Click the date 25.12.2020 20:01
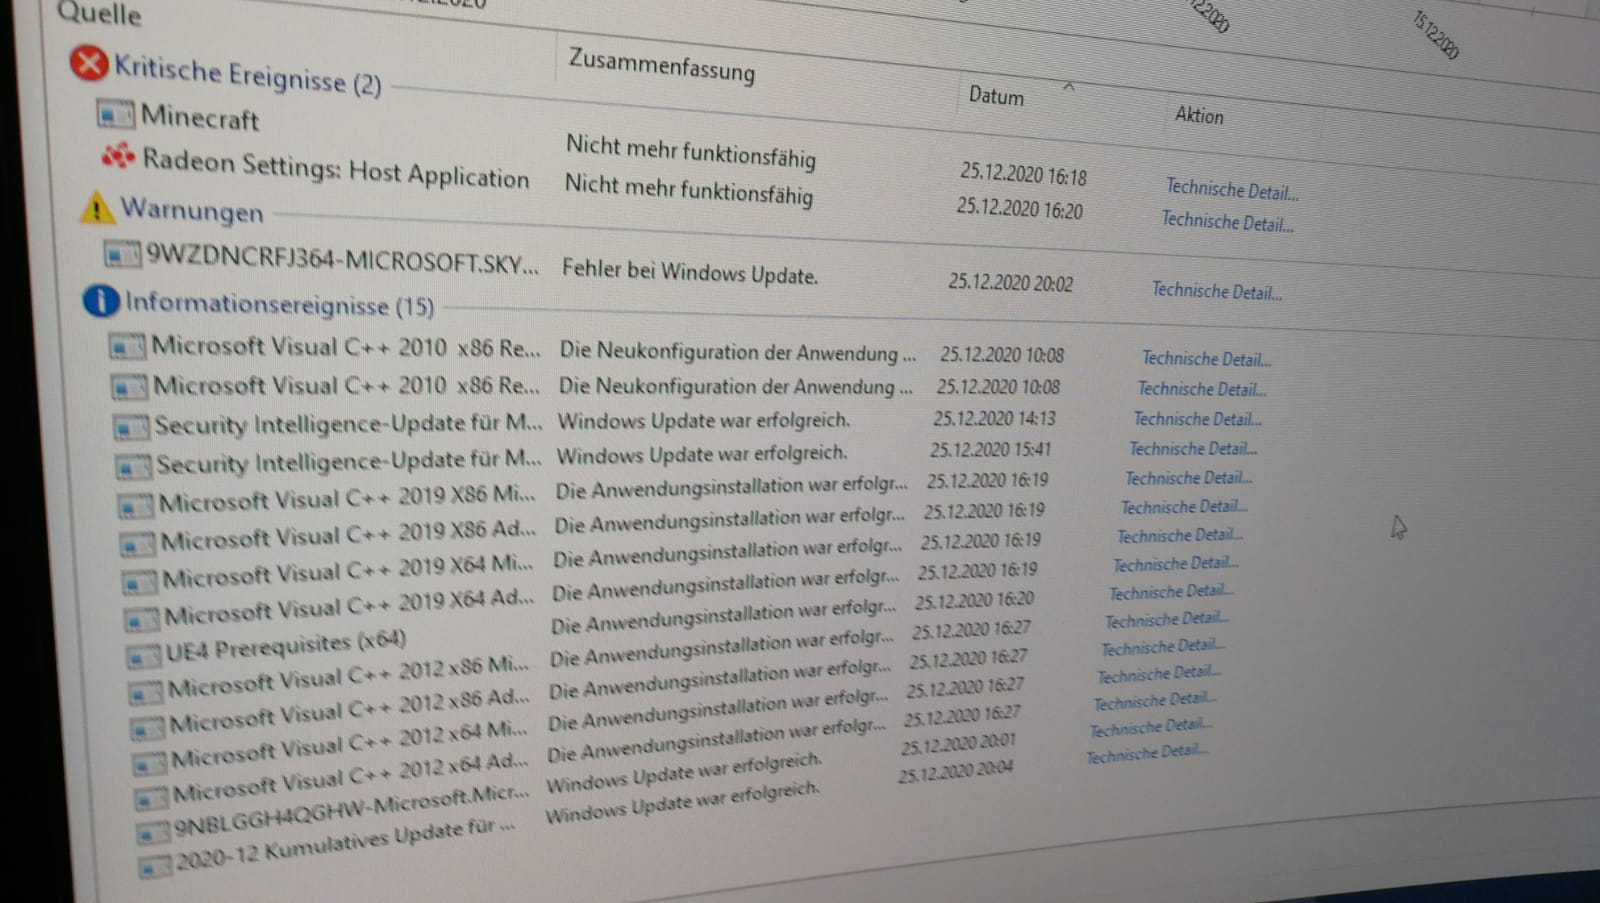1600x903 pixels. click(x=958, y=745)
